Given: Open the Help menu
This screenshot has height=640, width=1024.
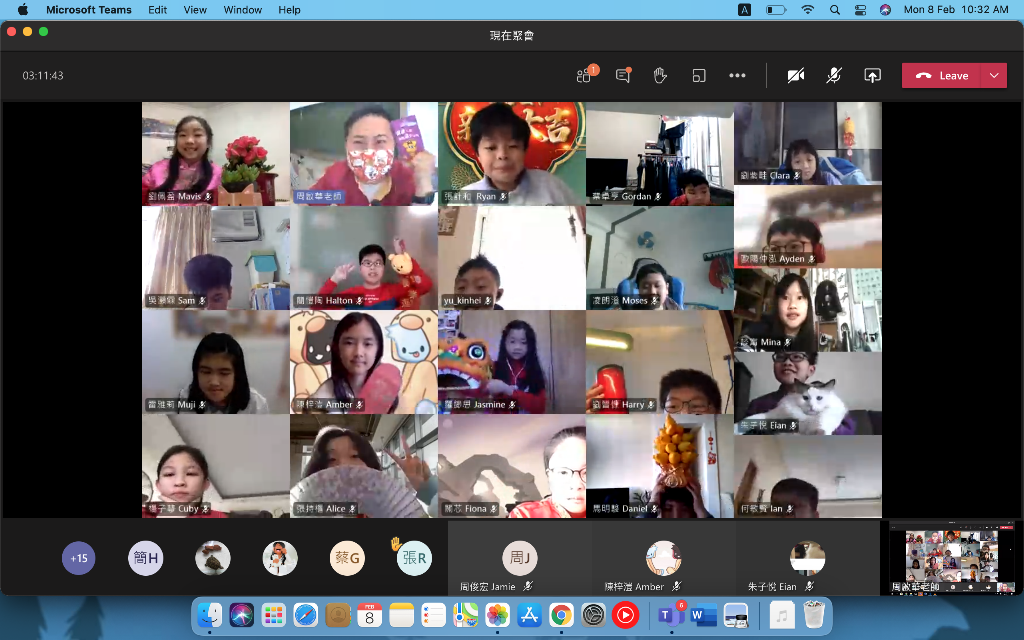Looking at the screenshot, I should click(289, 10).
